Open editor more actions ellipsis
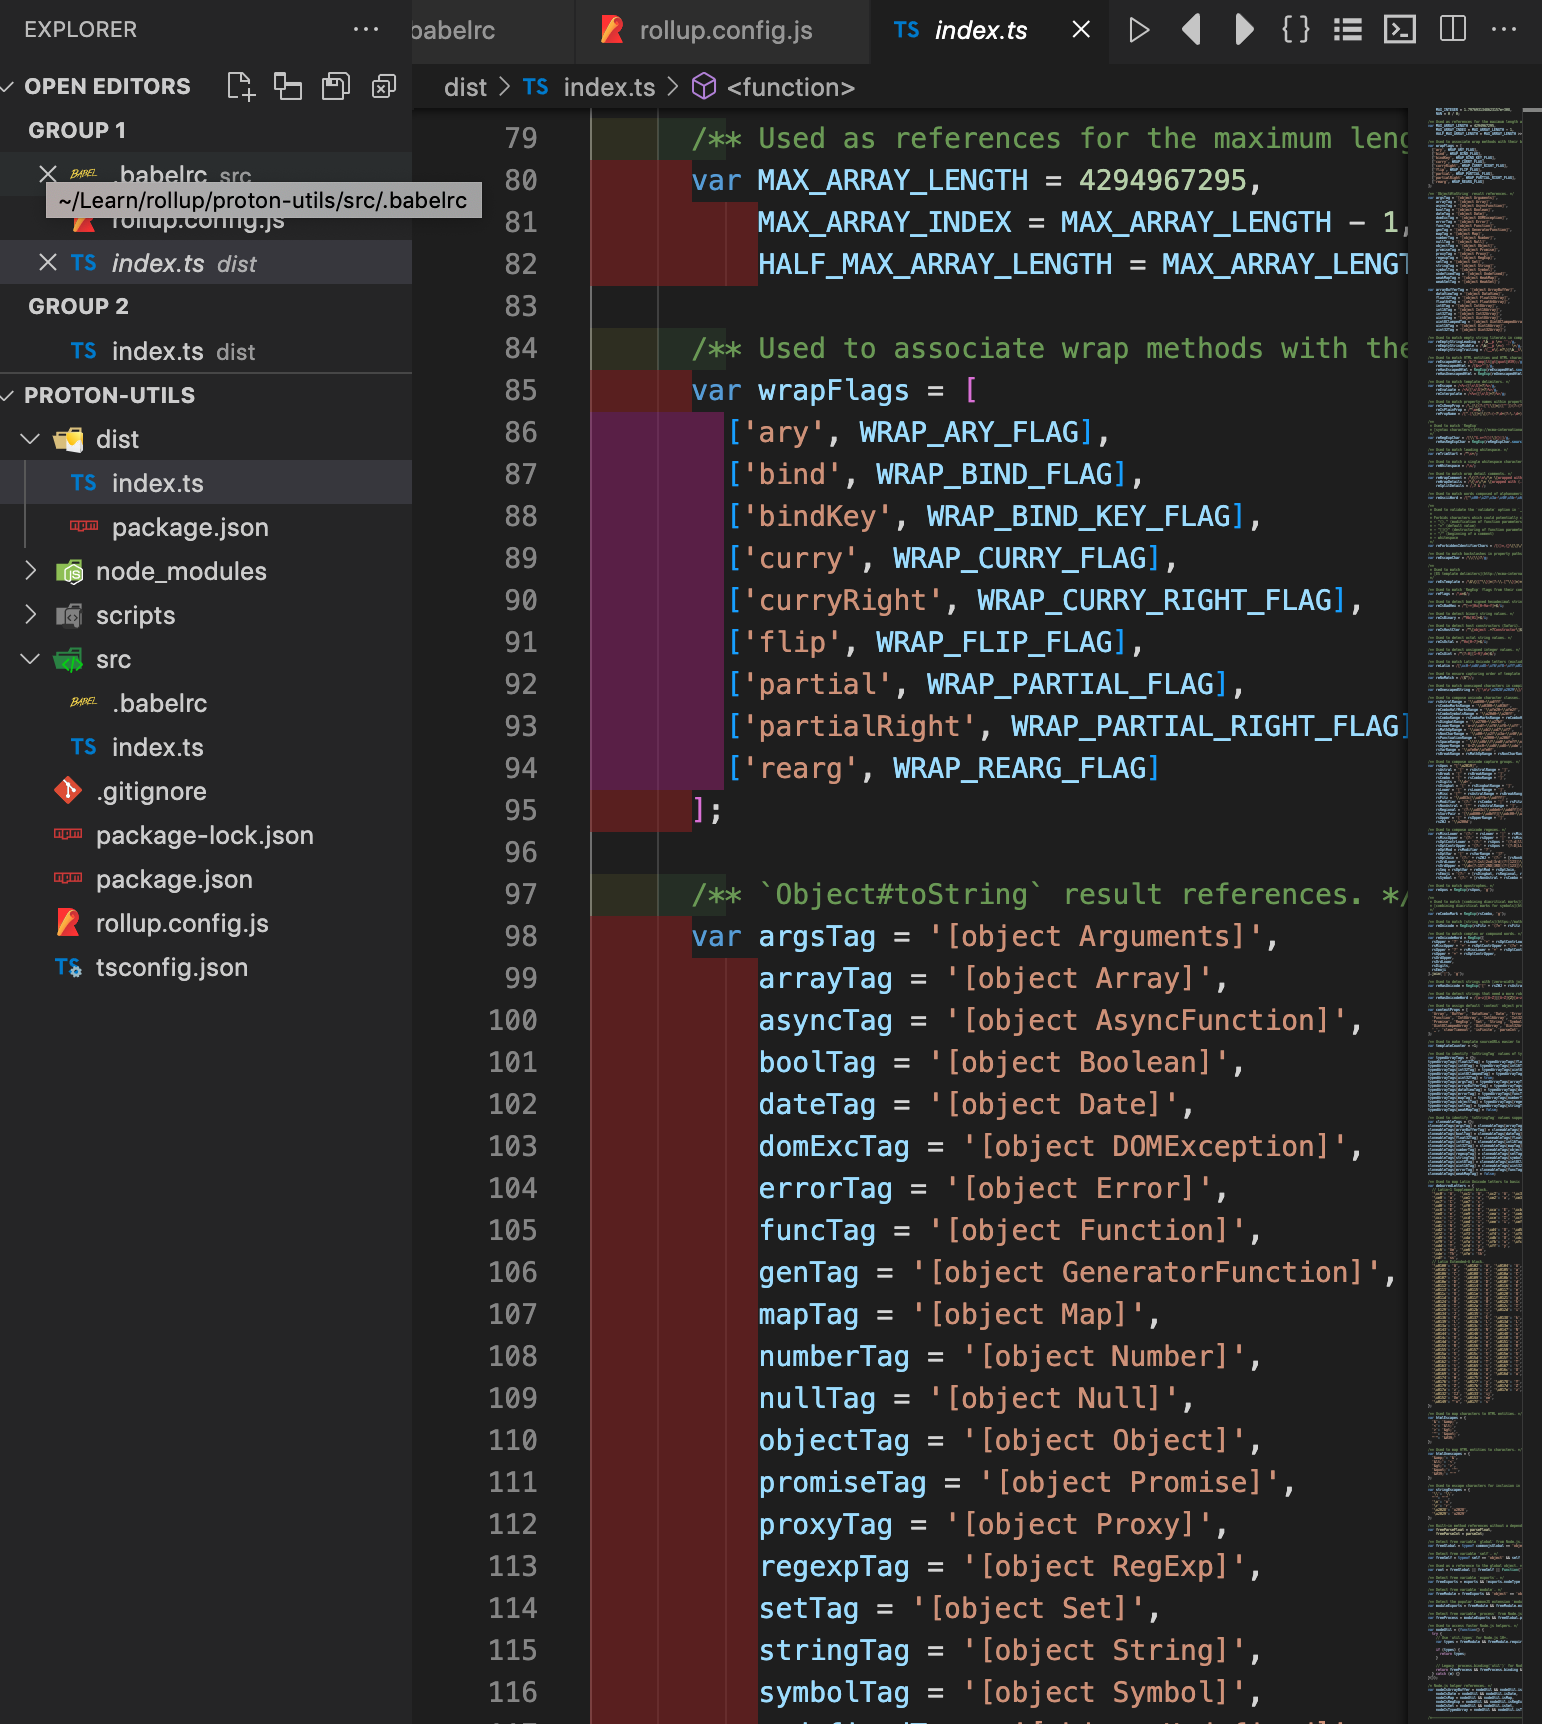The height and width of the screenshot is (1724, 1542). (x=1504, y=30)
